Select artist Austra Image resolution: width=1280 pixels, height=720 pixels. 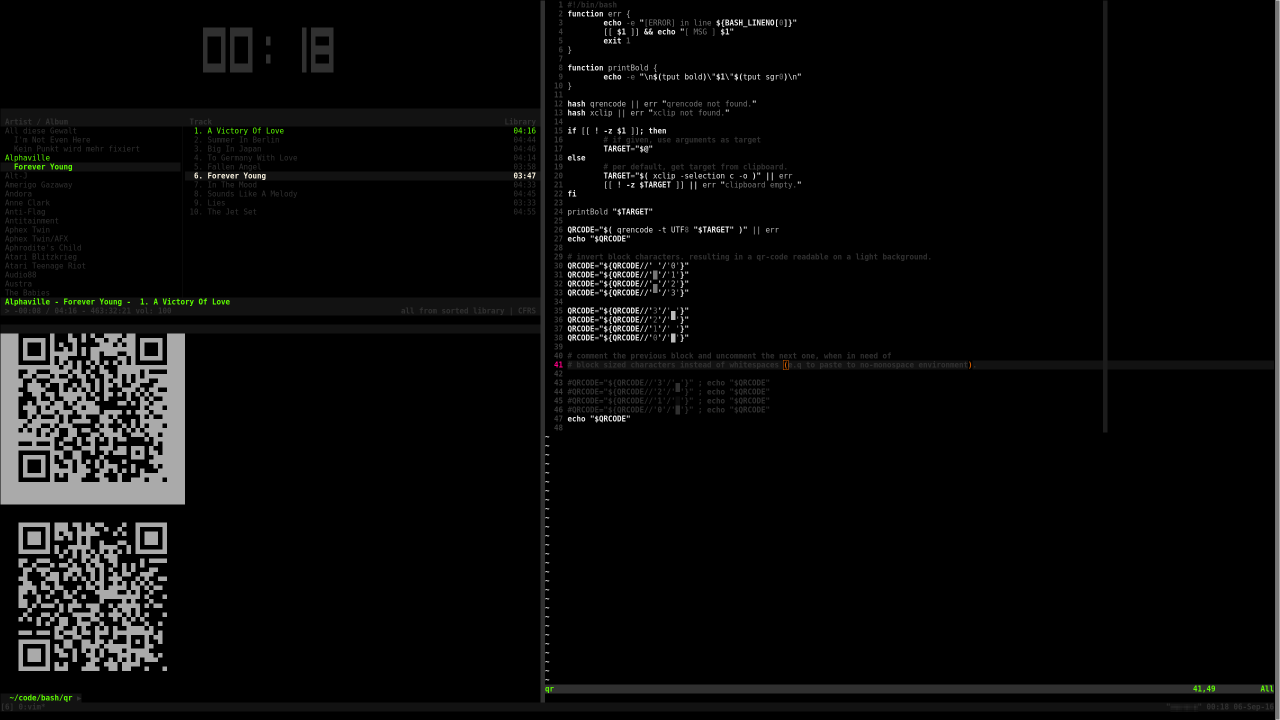pos(18,284)
